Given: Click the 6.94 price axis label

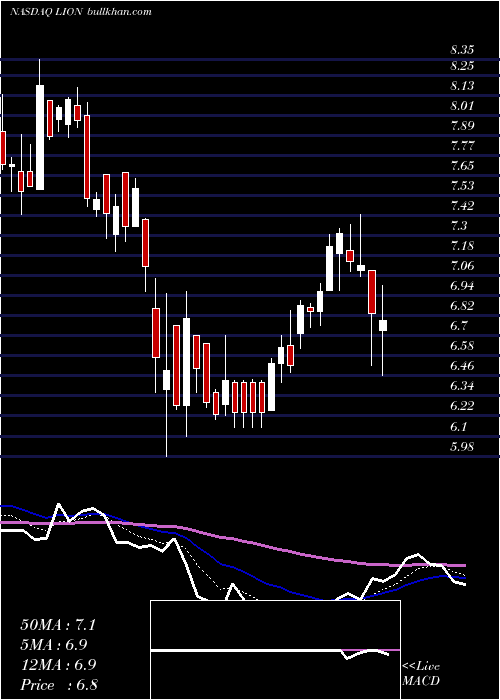Looking at the screenshot, I should (462, 286).
